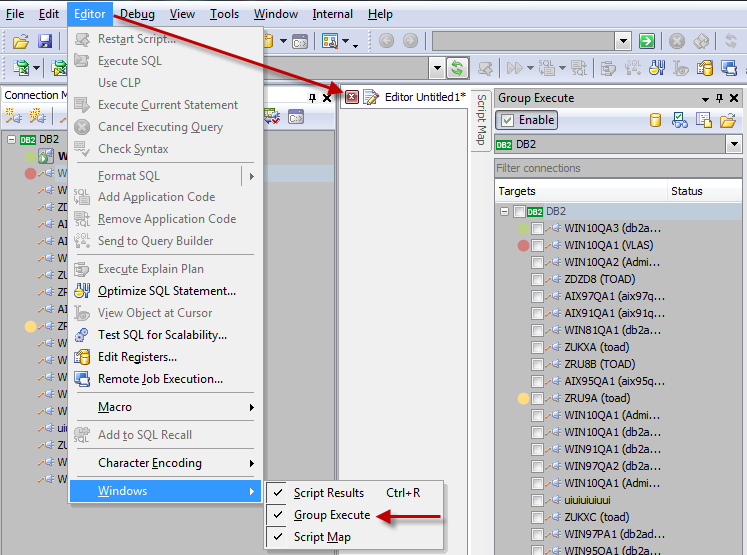Open the top toolbar combo box dropdown arrow
This screenshot has height=555, width=747.
623,41
